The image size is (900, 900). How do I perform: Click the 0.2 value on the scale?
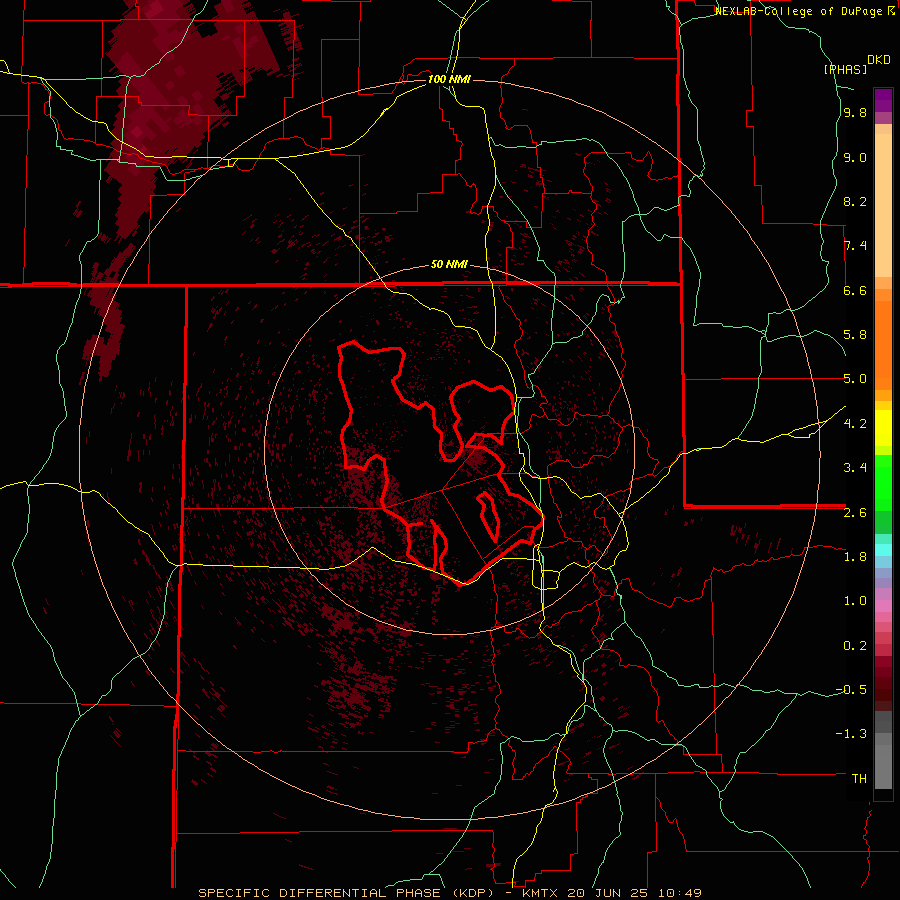855,646
